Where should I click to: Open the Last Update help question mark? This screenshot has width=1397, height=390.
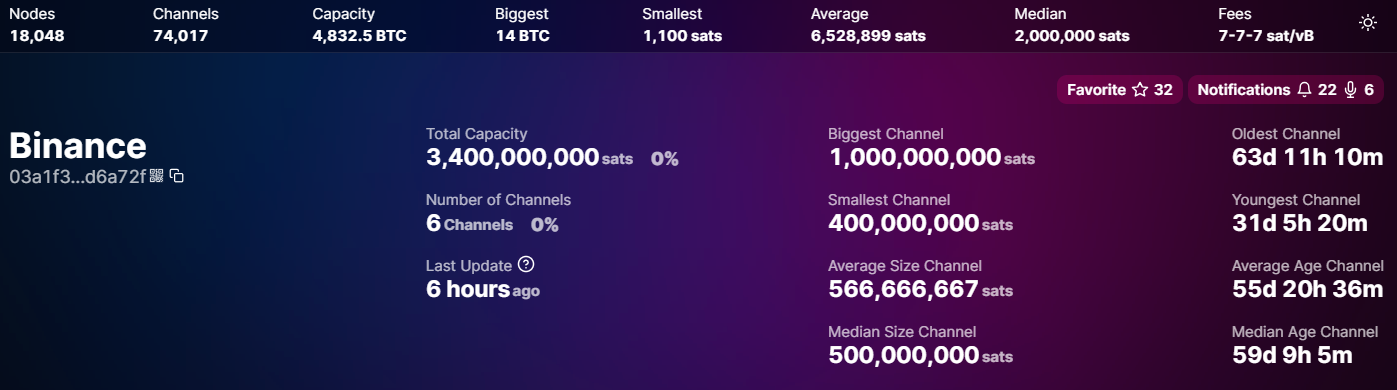pyautogui.click(x=526, y=265)
